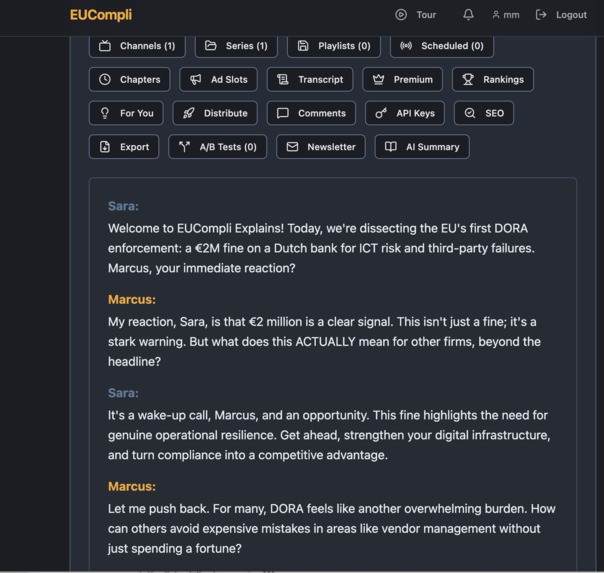Manage API Keys
The image size is (604, 573).
[x=405, y=113]
